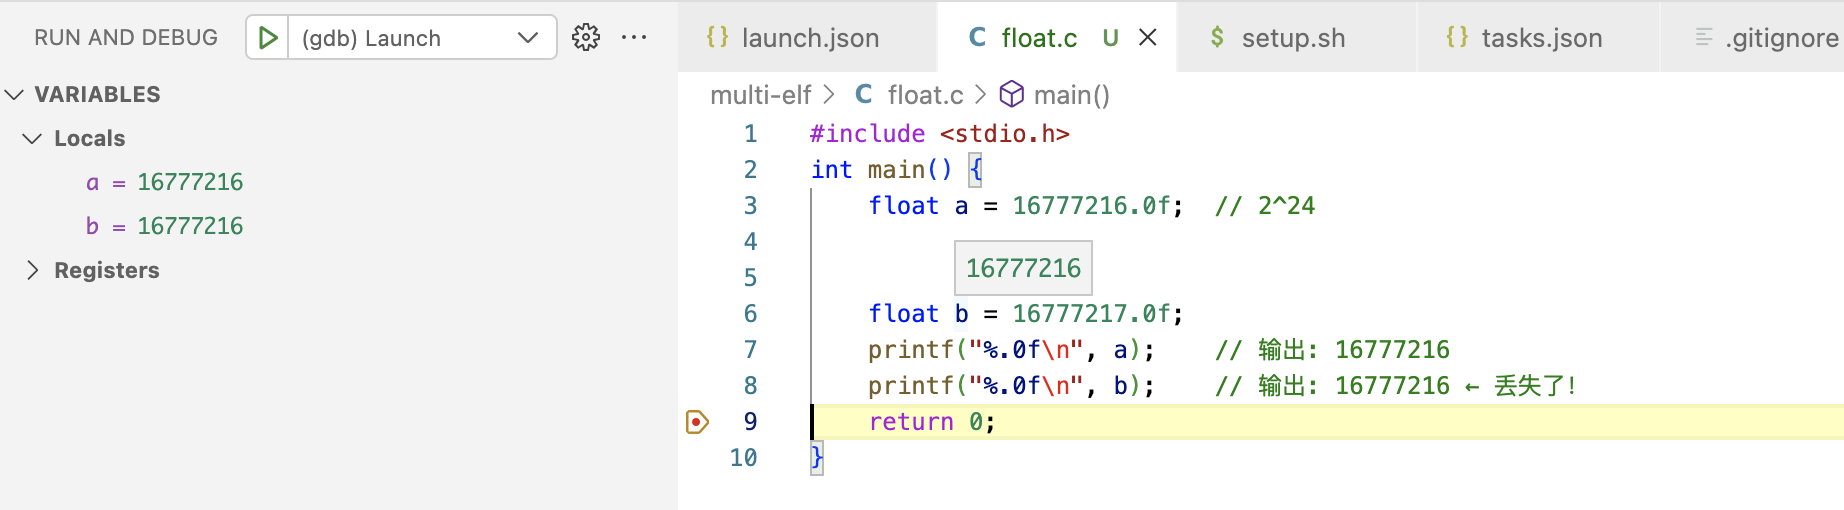The image size is (1844, 510).
Task: Click the green Start Debugging play button
Action: [267, 38]
